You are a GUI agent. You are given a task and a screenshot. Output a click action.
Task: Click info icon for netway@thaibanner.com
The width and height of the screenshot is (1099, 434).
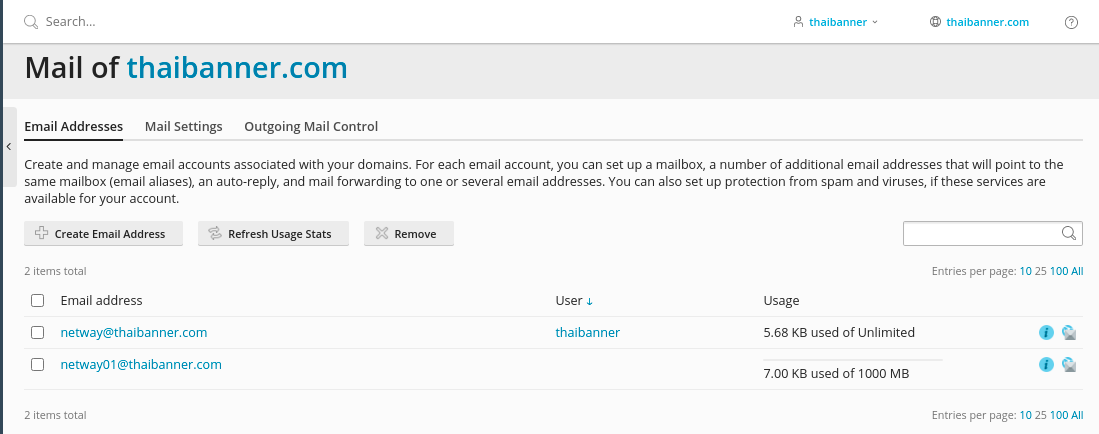1046,333
